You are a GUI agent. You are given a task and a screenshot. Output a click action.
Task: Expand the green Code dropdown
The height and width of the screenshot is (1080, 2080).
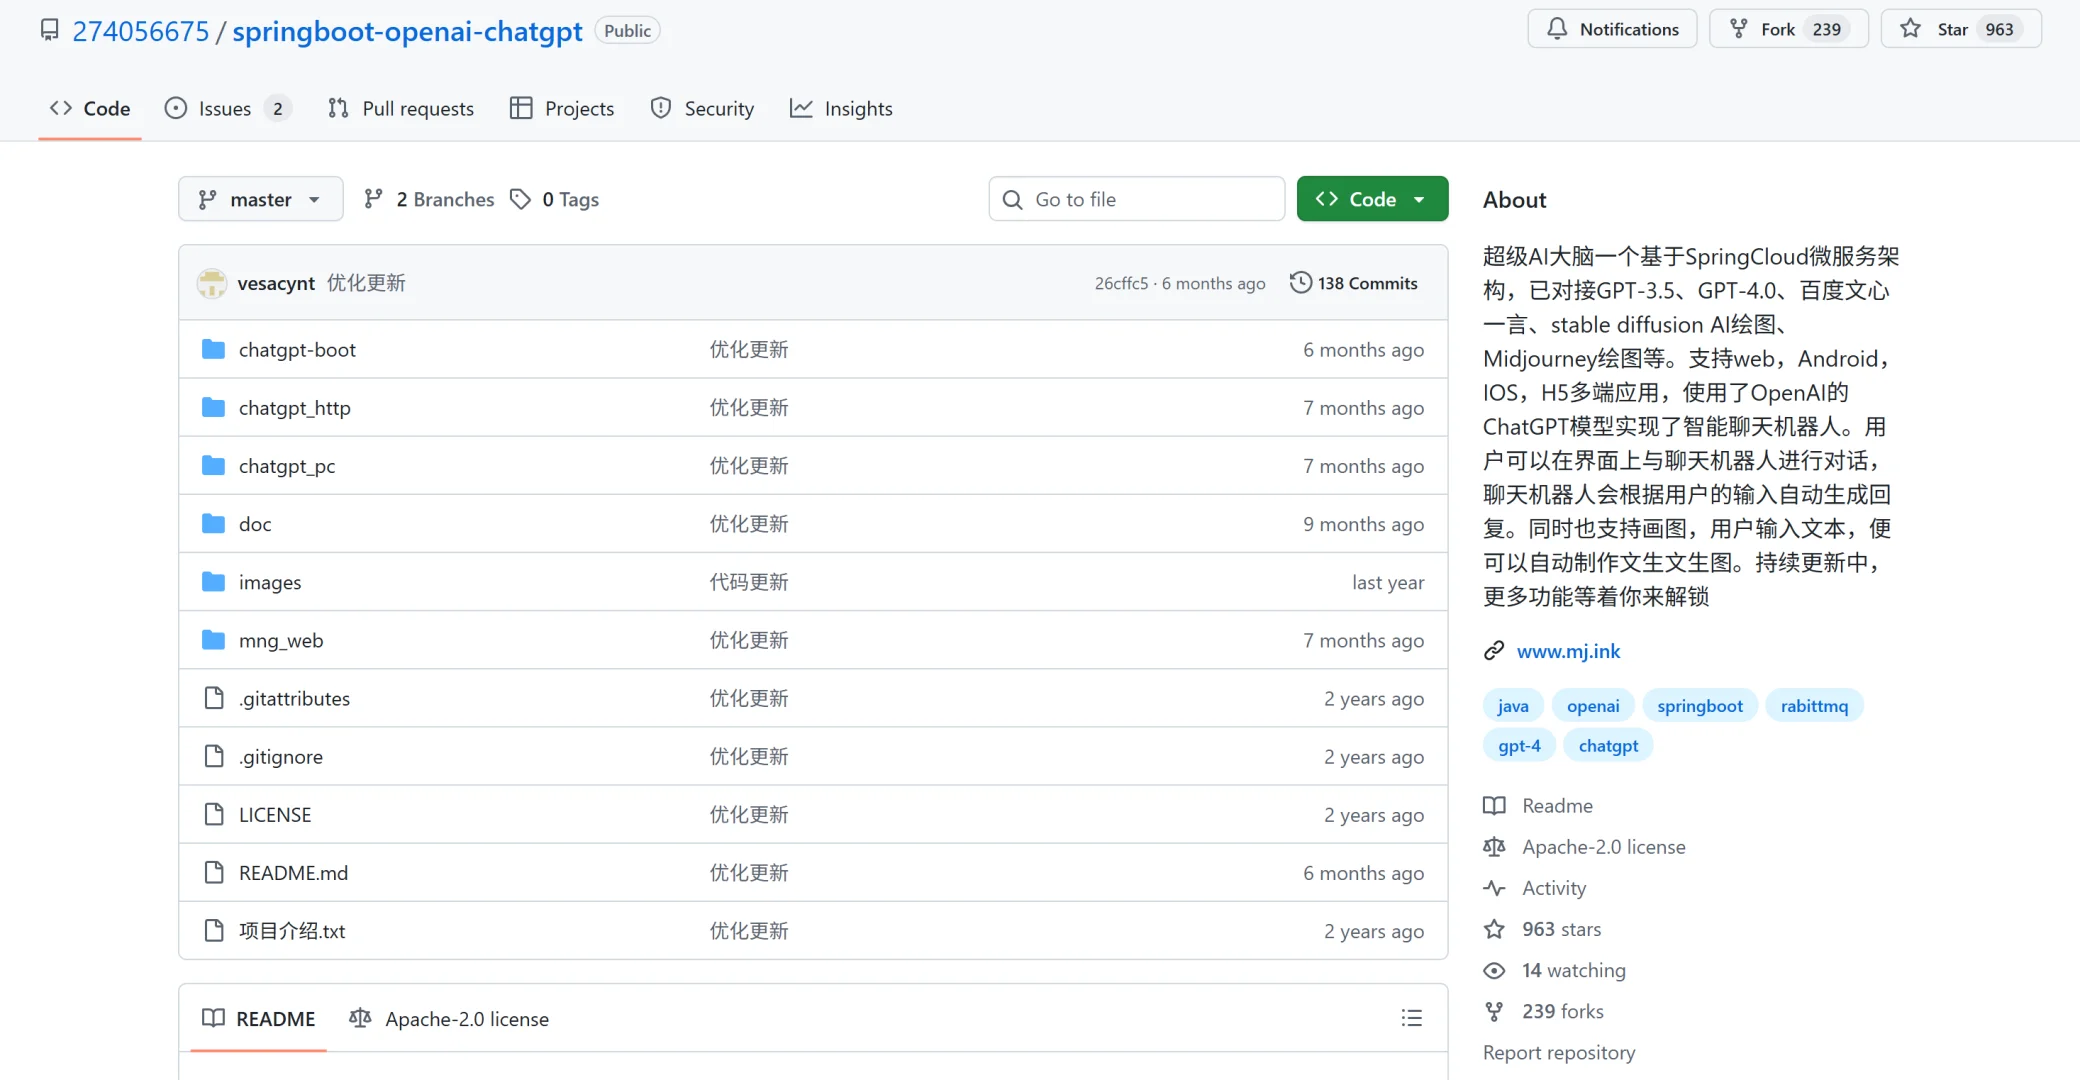pos(1372,199)
